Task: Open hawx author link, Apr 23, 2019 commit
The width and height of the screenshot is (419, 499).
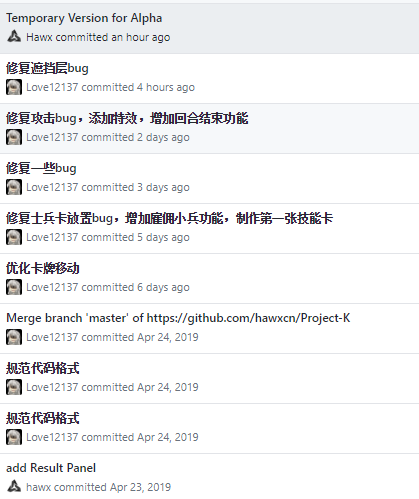Action: (x=39, y=487)
